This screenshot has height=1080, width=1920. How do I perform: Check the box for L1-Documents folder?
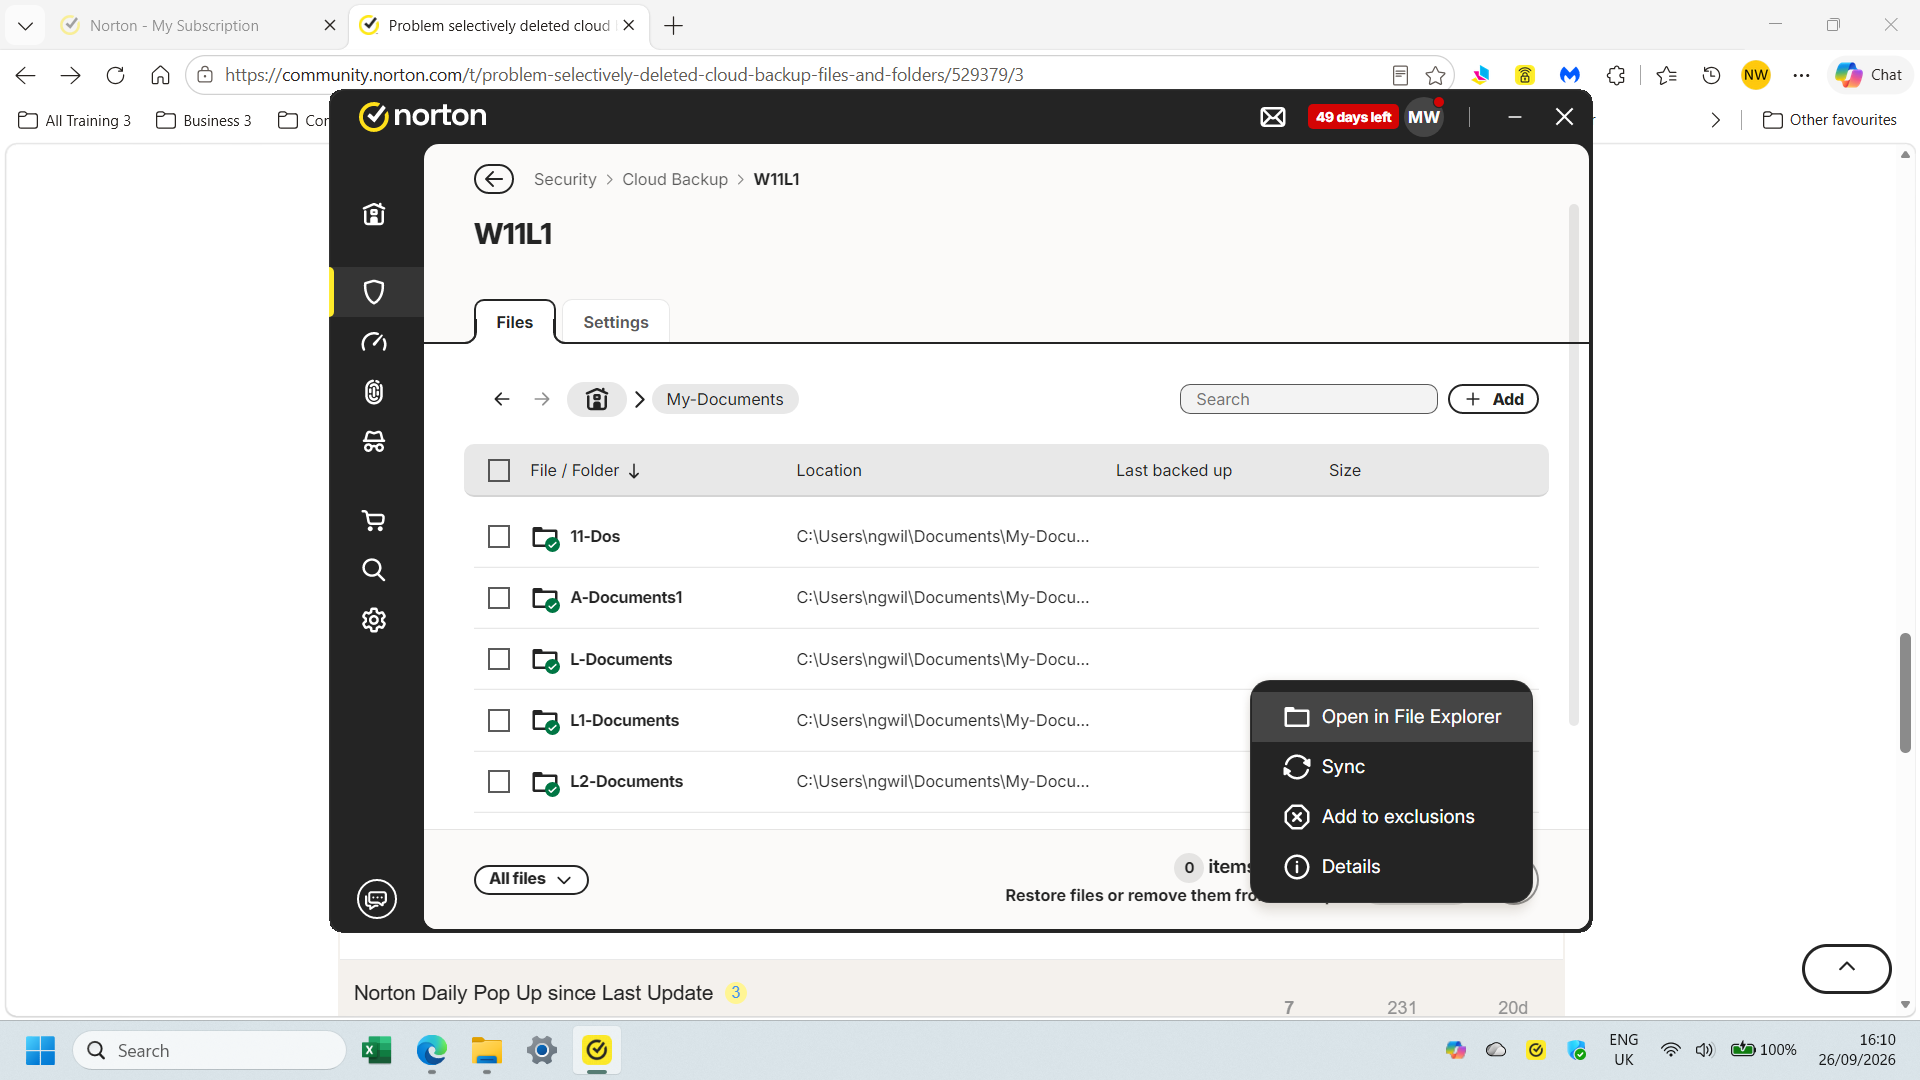click(499, 721)
